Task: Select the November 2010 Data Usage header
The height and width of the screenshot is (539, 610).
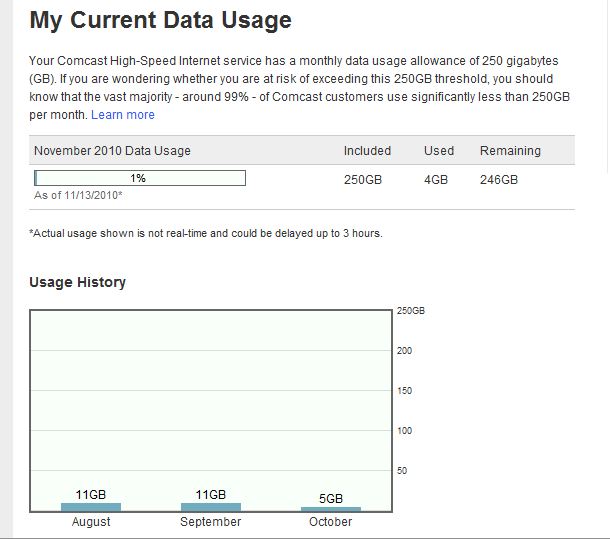Action: pyautogui.click(x=112, y=151)
